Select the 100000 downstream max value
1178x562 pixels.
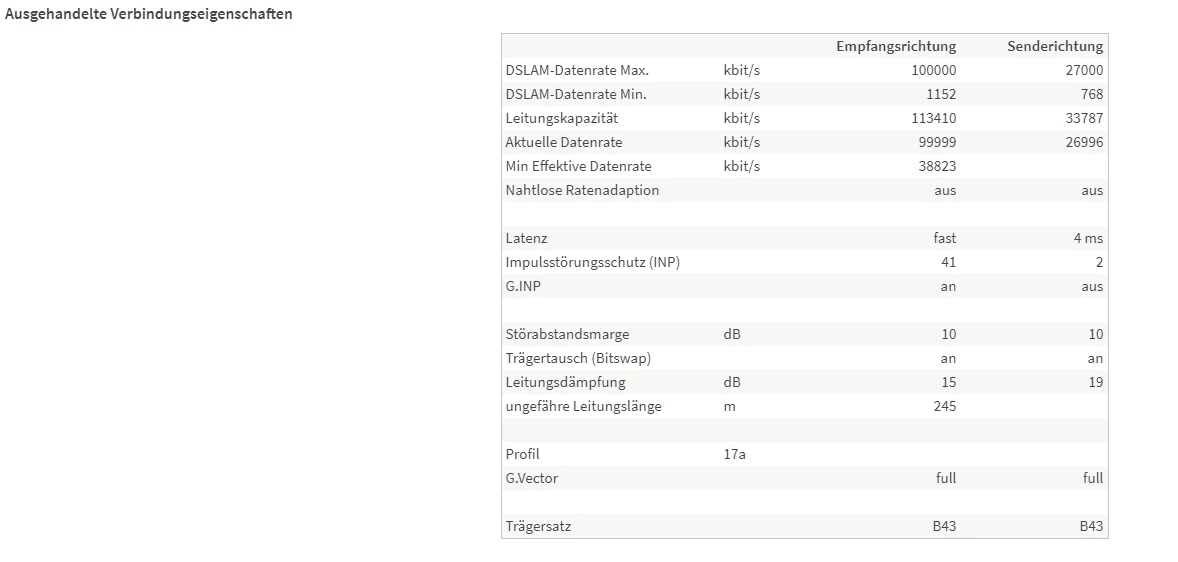pyautogui.click(x=933, y=70)
